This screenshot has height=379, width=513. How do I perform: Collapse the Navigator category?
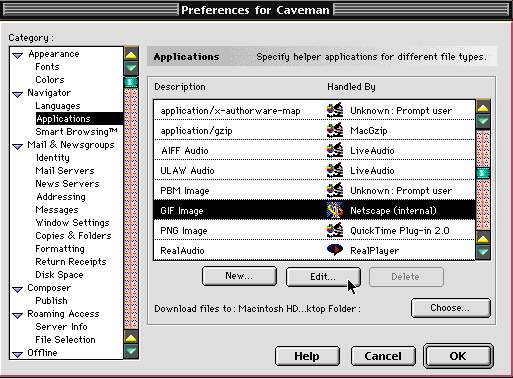click(x=17, y=94)
